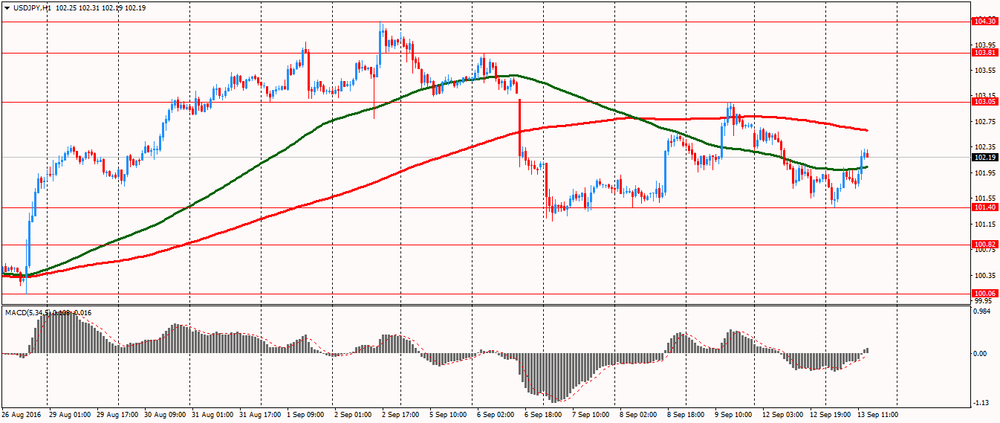The image size is (1000, 423).
Task: Click the 103.95 price scale value
Action: point(984,45)
